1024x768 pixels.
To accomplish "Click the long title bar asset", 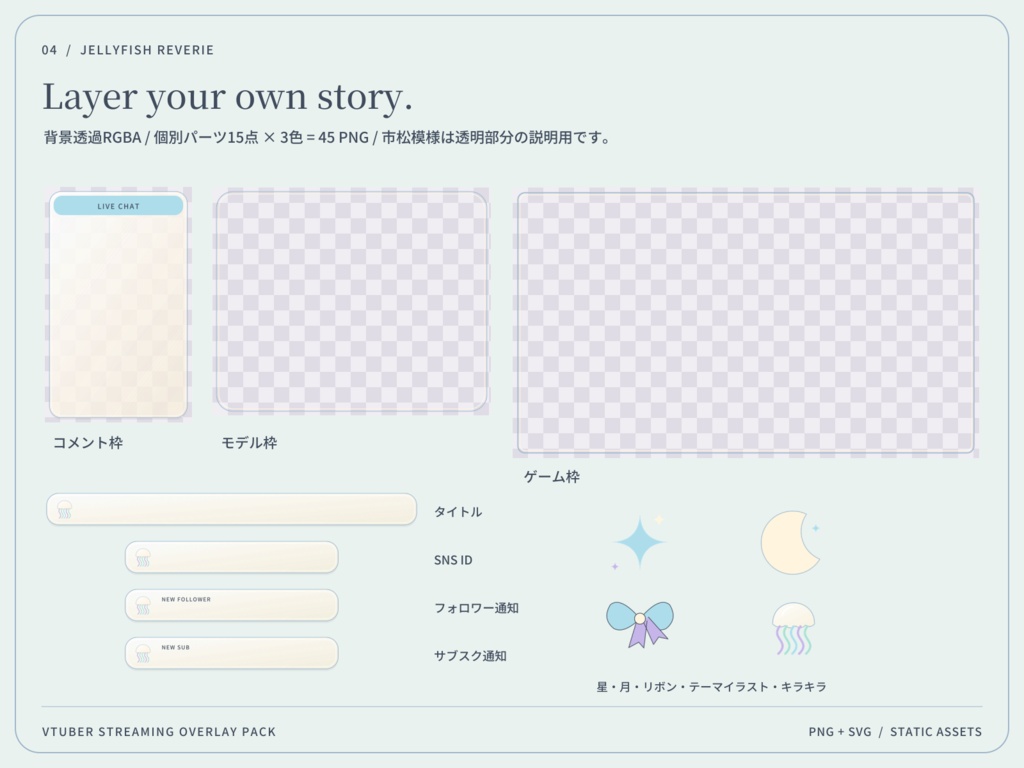I will click(231, 509).
